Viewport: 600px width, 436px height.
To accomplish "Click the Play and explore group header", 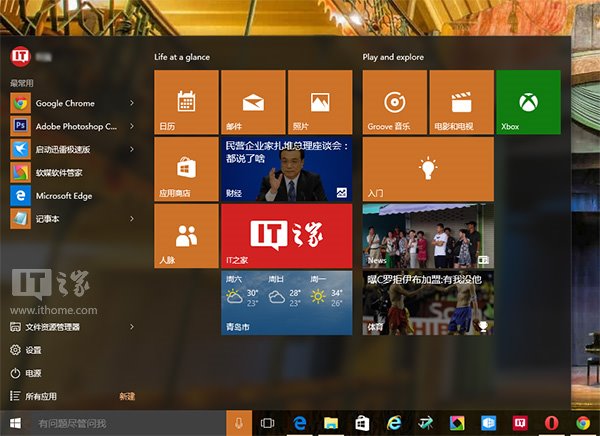I will pyautogui.click(x=393, y=57).
